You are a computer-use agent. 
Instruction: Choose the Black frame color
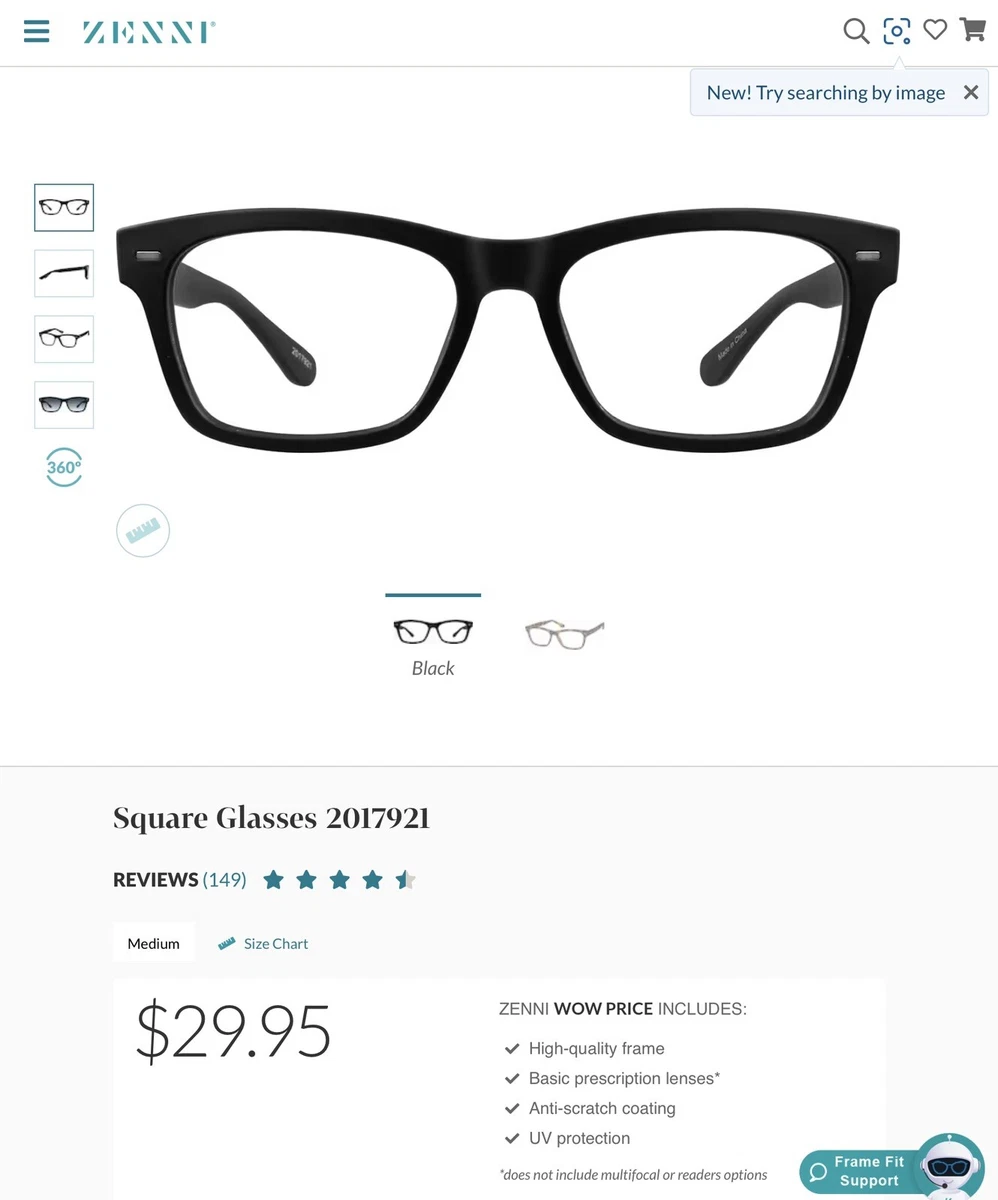pyautogui.click(x=433, y=638)
